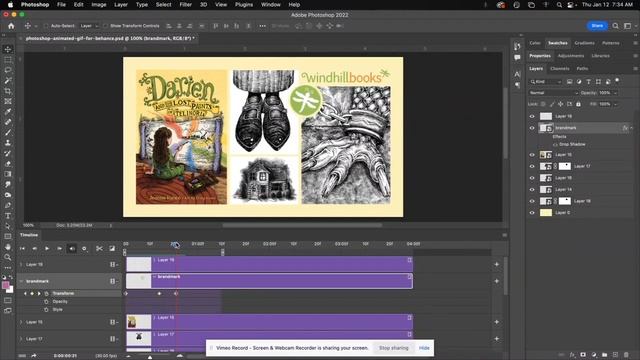
Task: Select the Clone Stamp tool
Action: (8, 143)
